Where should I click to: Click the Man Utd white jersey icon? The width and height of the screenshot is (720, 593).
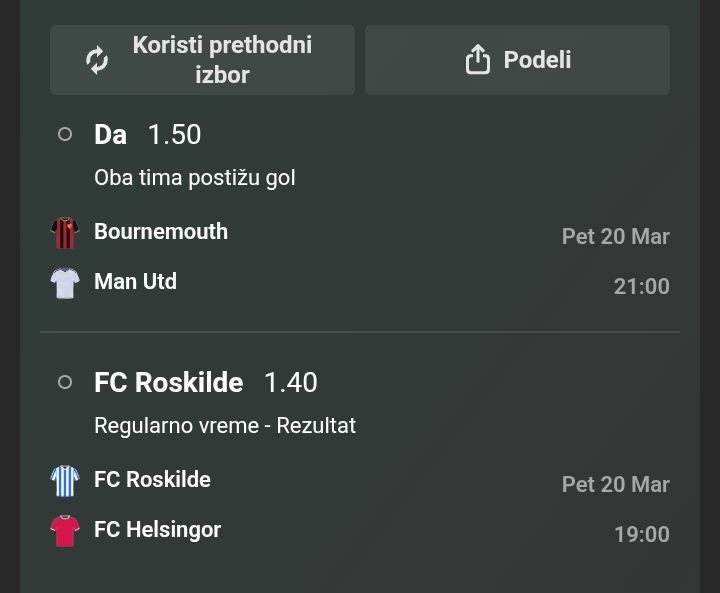65,283
